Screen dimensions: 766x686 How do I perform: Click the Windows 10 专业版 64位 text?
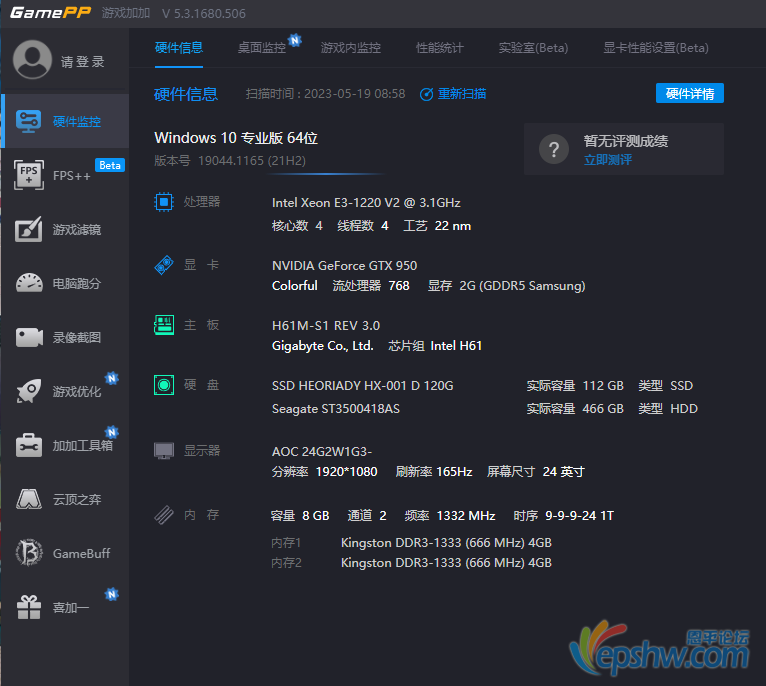(236, 138)
